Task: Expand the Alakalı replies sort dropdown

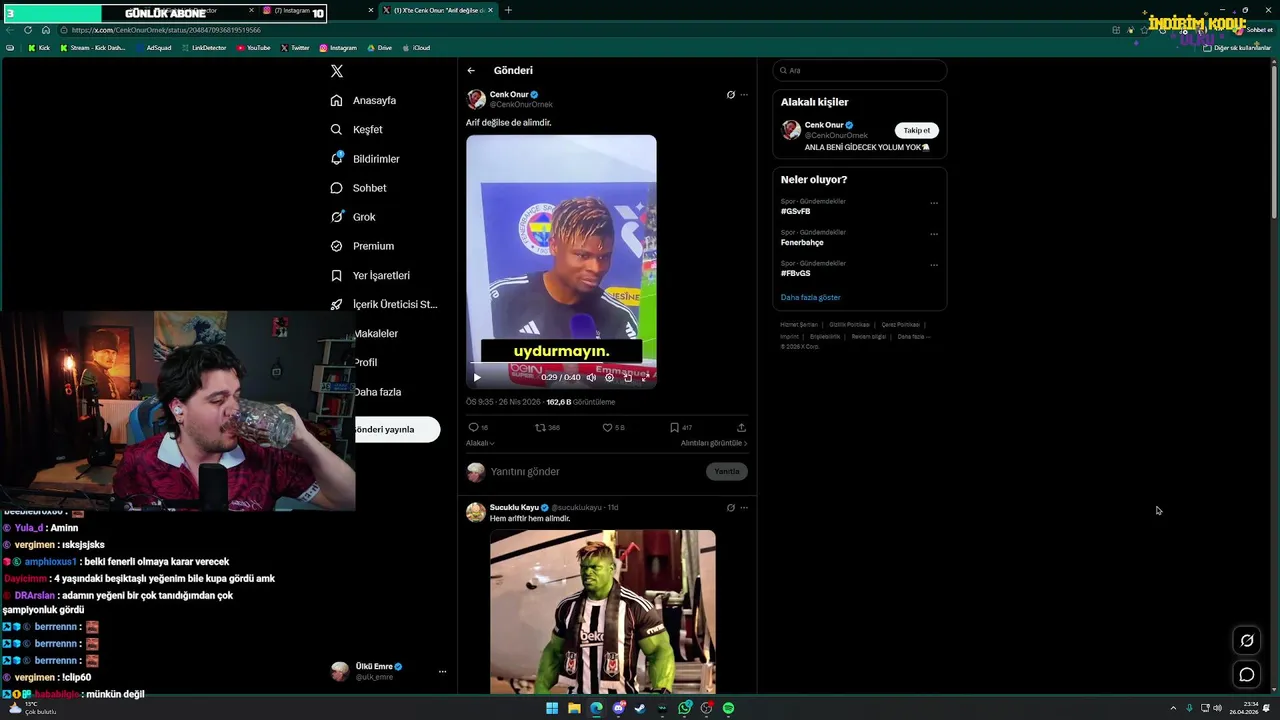Action: click(x=480, y=443)
